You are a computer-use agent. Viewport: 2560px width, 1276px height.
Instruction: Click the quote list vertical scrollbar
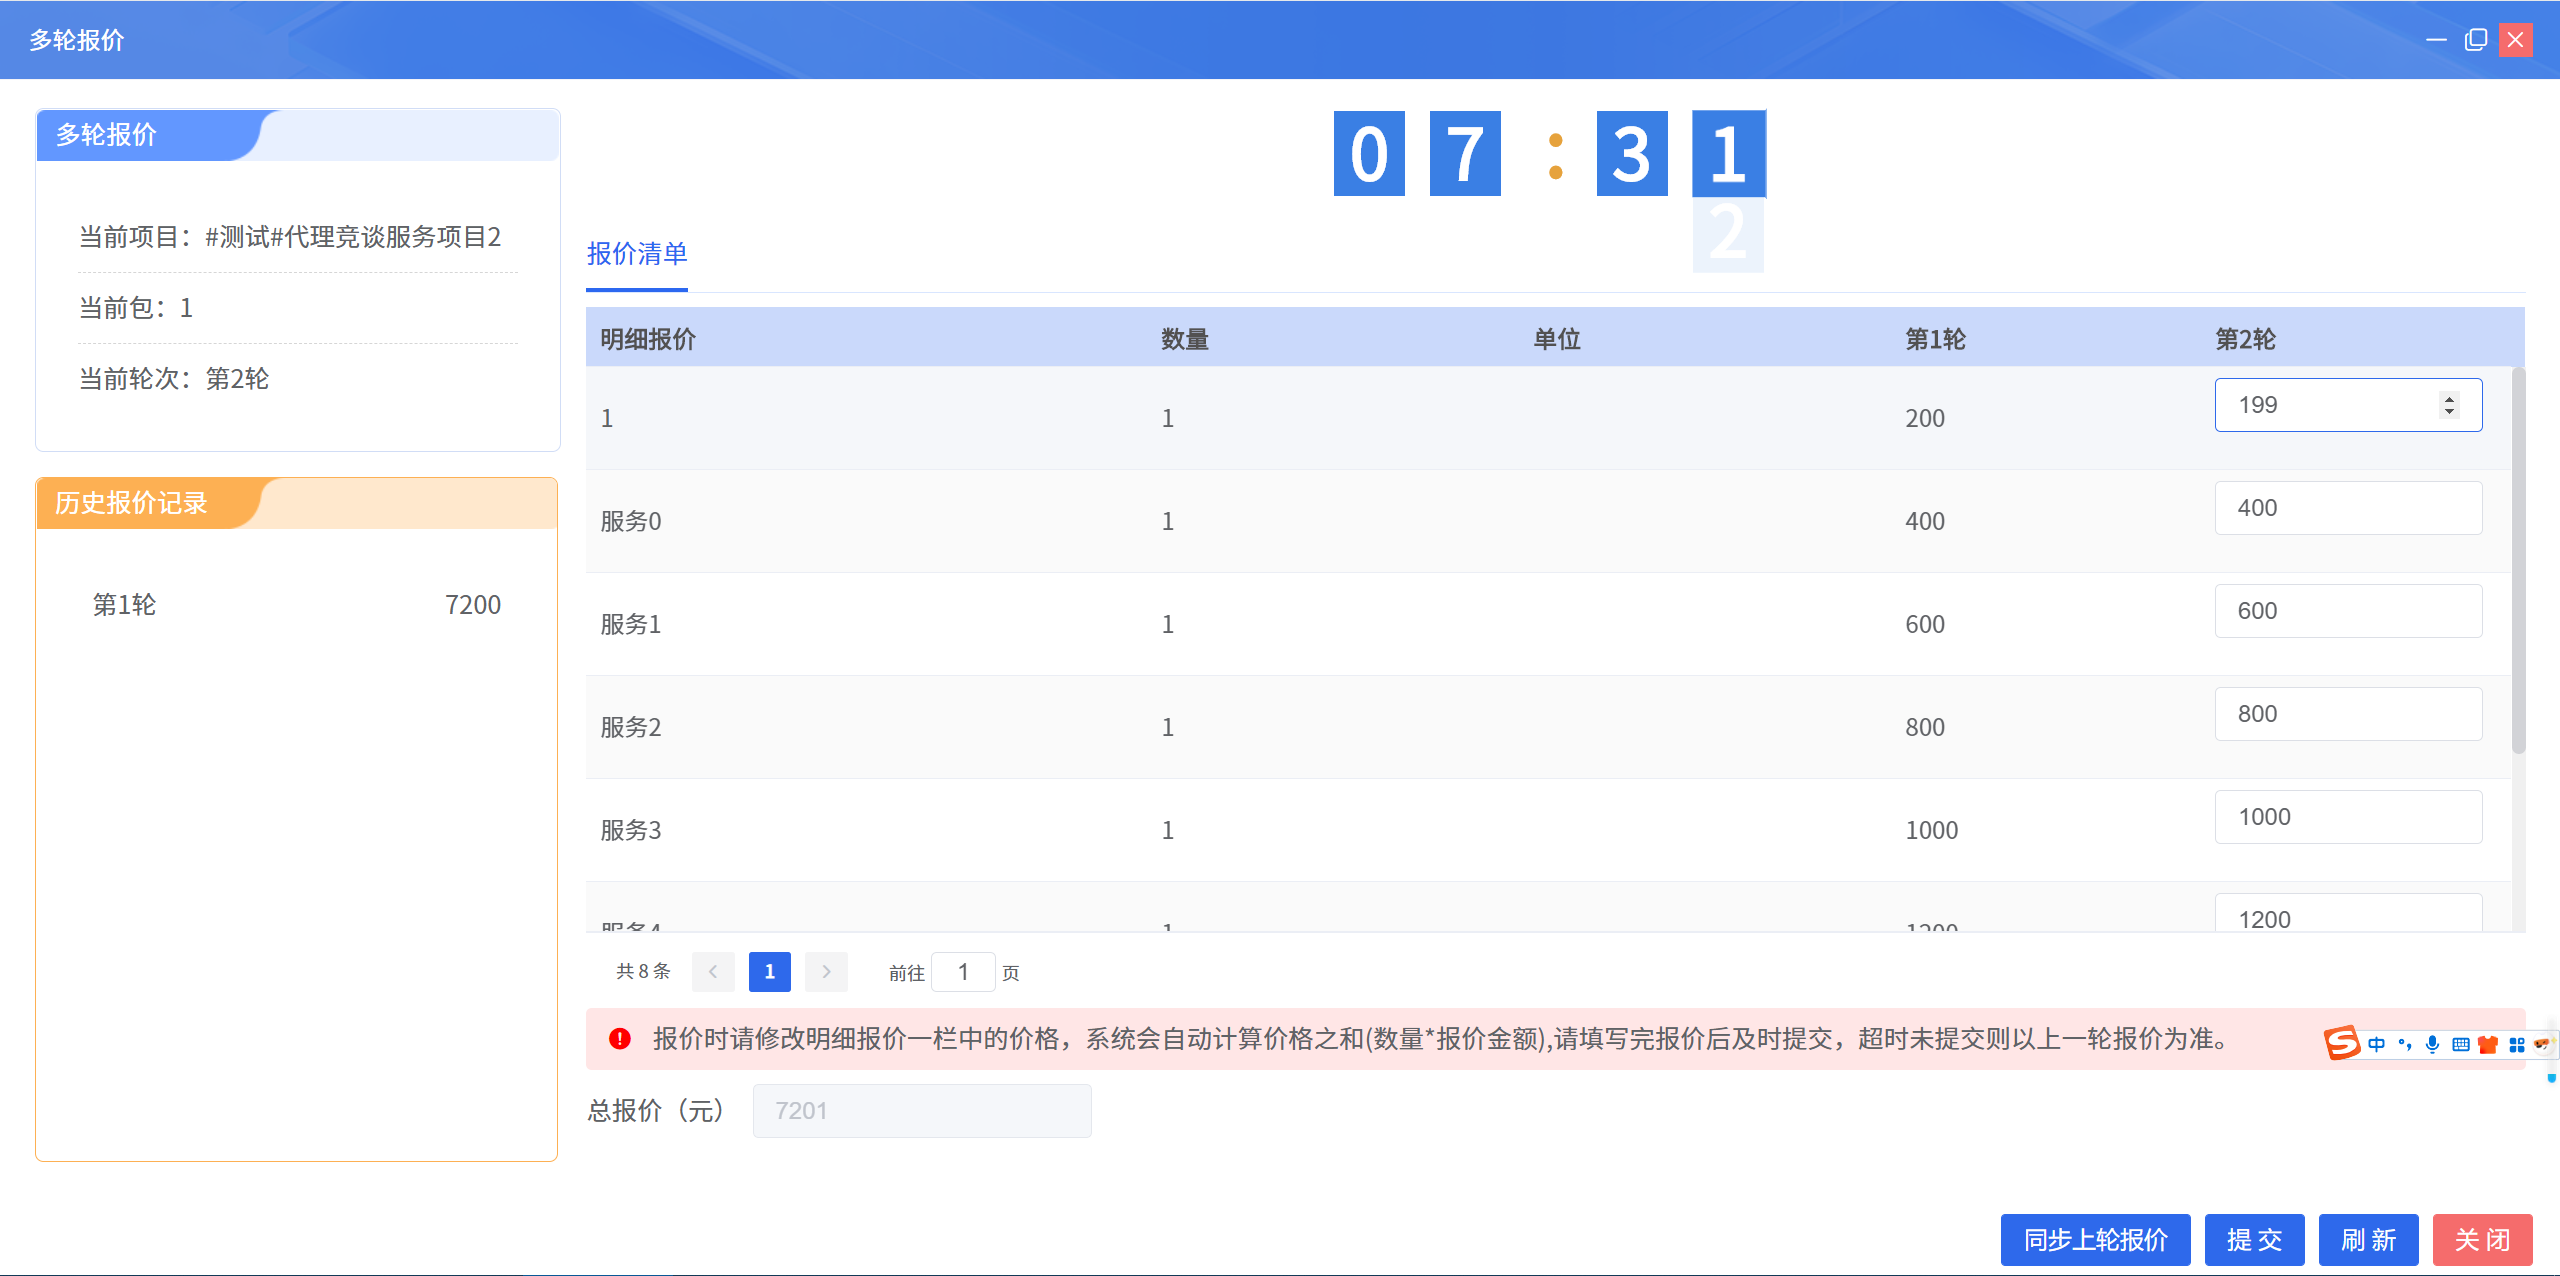pos(2518,560)
